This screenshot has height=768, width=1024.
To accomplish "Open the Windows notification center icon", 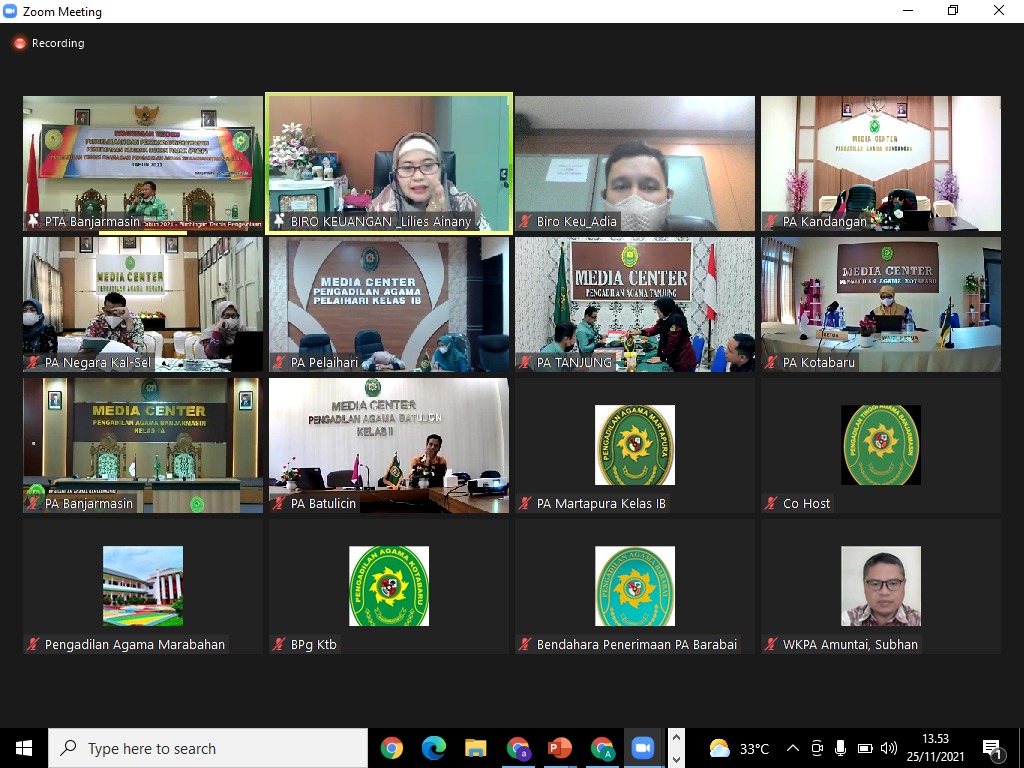I will [993, 748].
